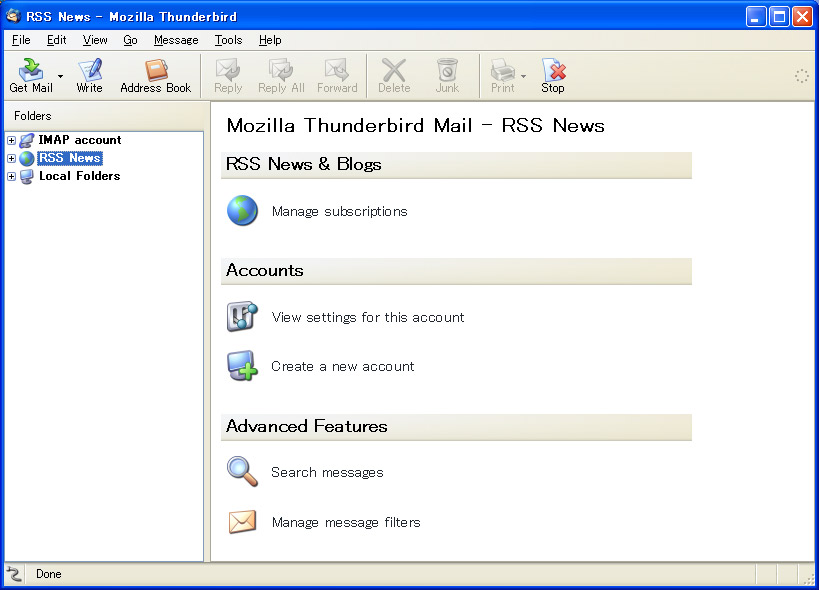Click the Manage message filters link
Screen dimensions: 819x590
[346, 522]
